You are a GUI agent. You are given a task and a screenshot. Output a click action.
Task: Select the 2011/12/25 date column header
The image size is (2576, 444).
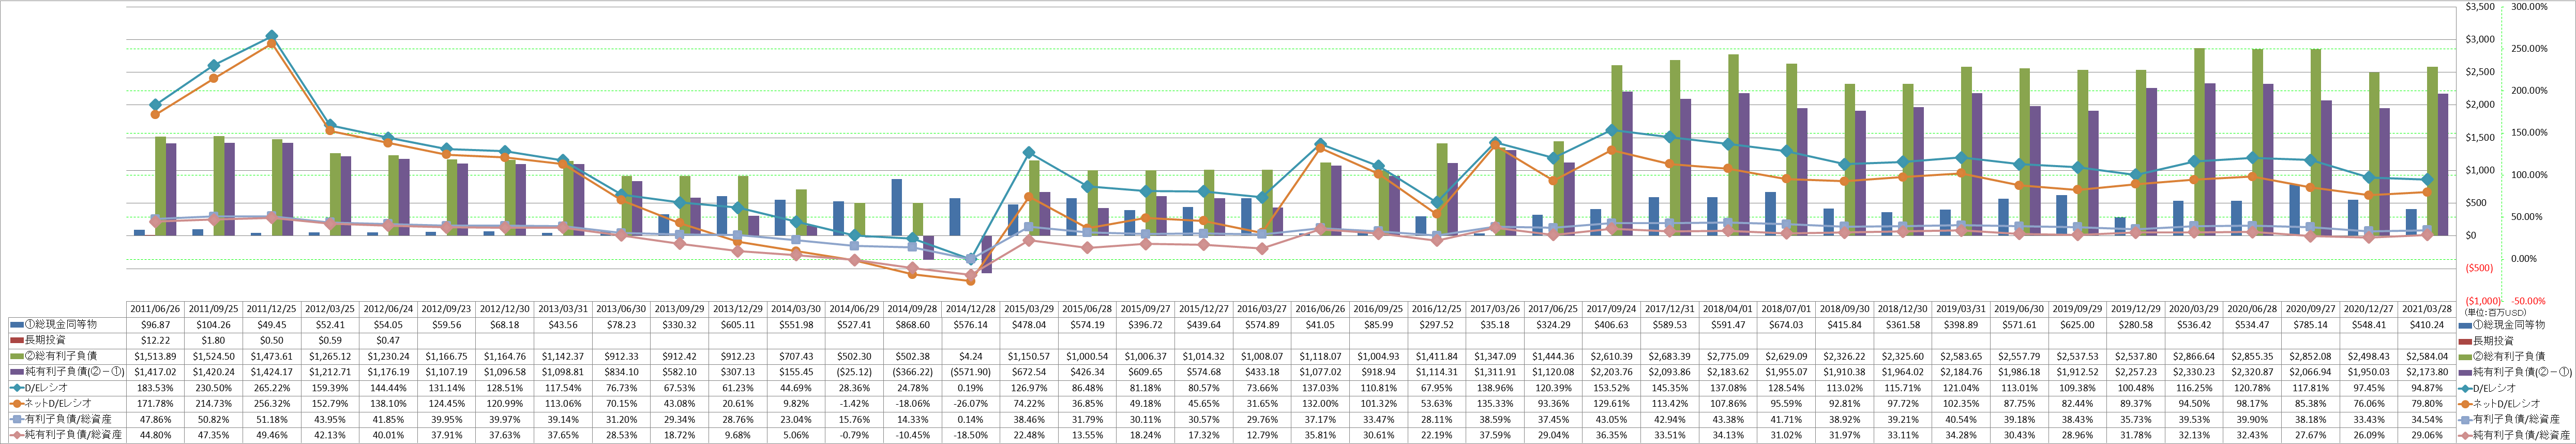coord(272,310)
